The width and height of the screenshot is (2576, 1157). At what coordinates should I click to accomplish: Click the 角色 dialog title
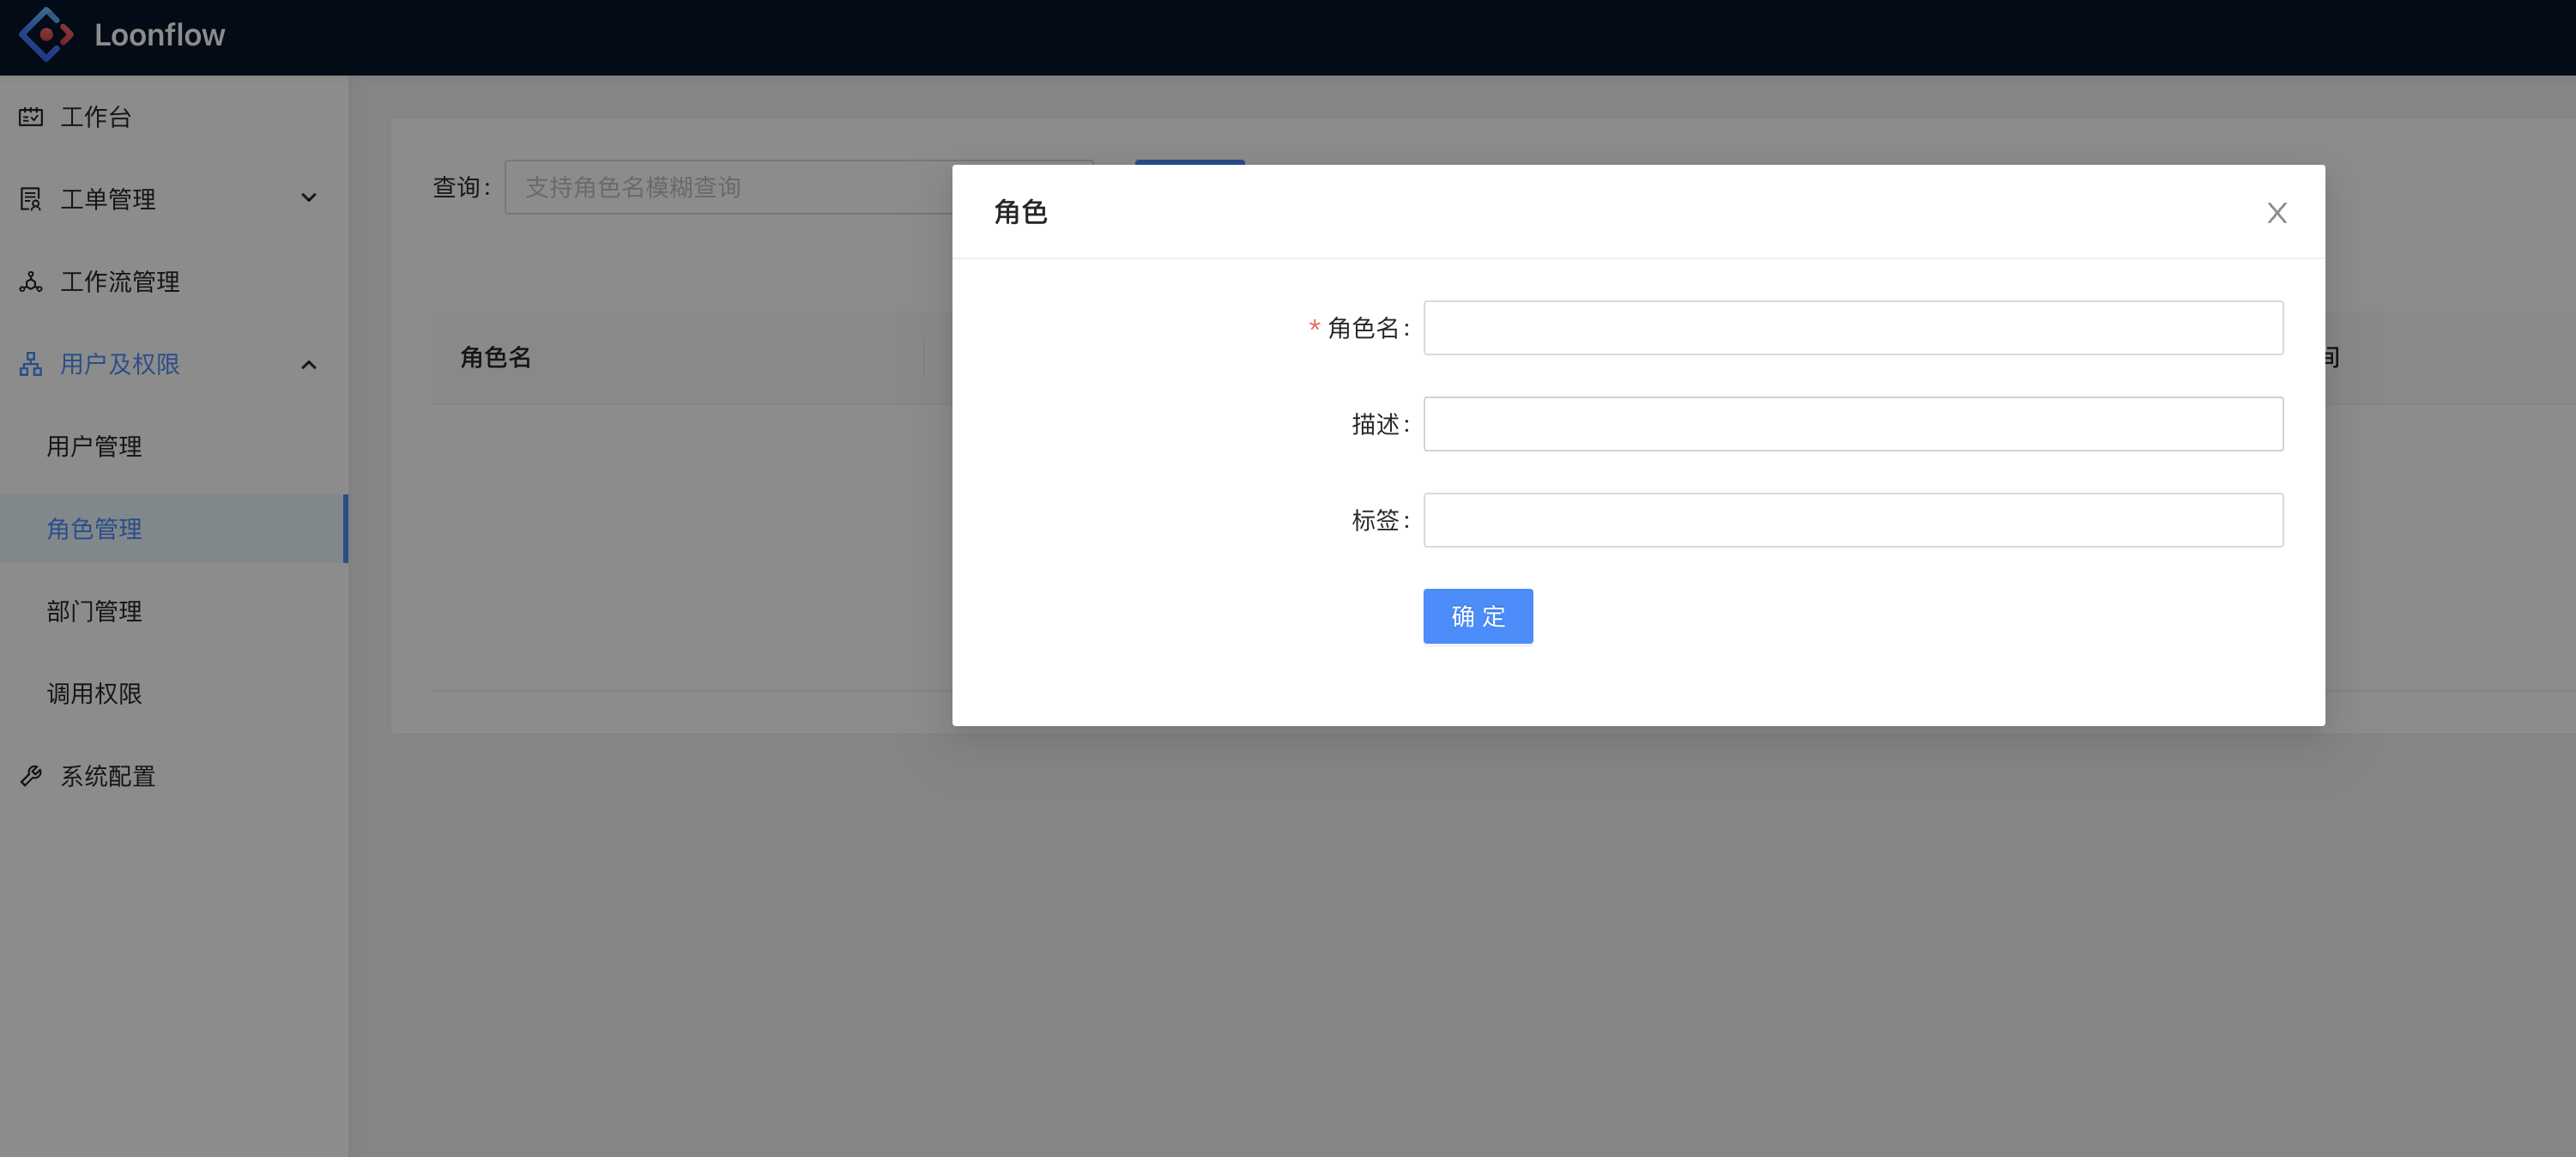click(1020, 212)
